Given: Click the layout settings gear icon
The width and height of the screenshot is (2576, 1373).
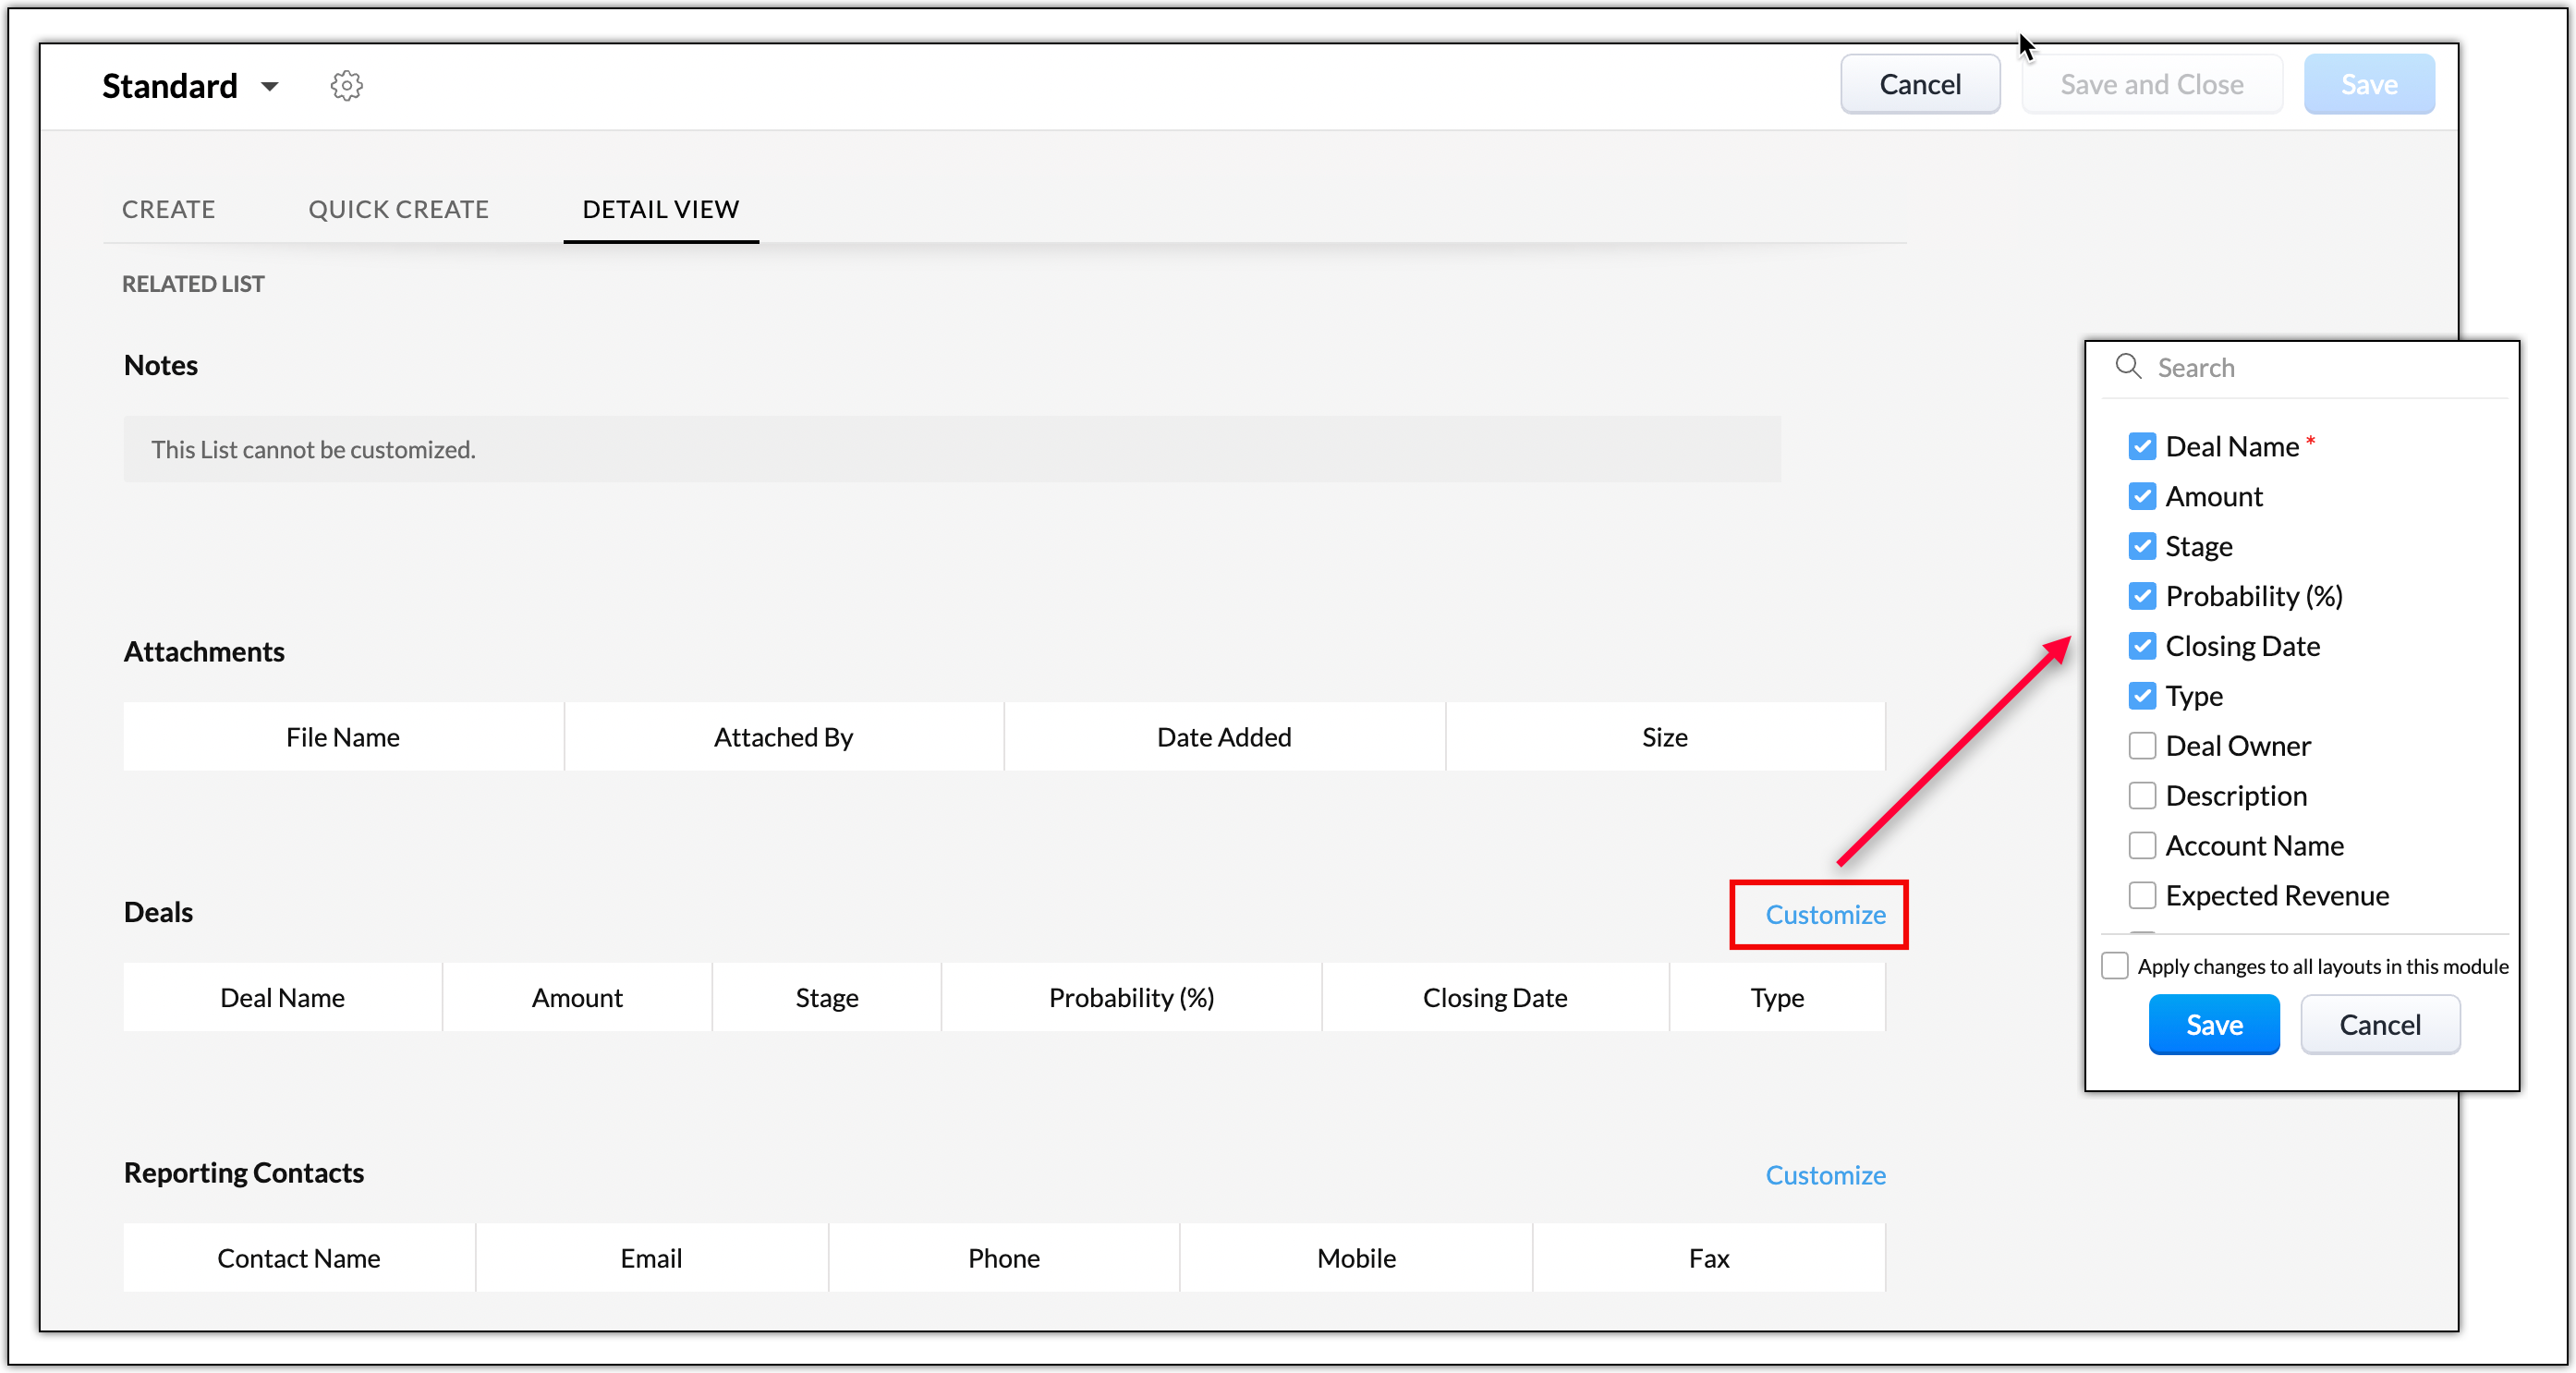Looking at the screenshot, I should [x=346, y=86].
